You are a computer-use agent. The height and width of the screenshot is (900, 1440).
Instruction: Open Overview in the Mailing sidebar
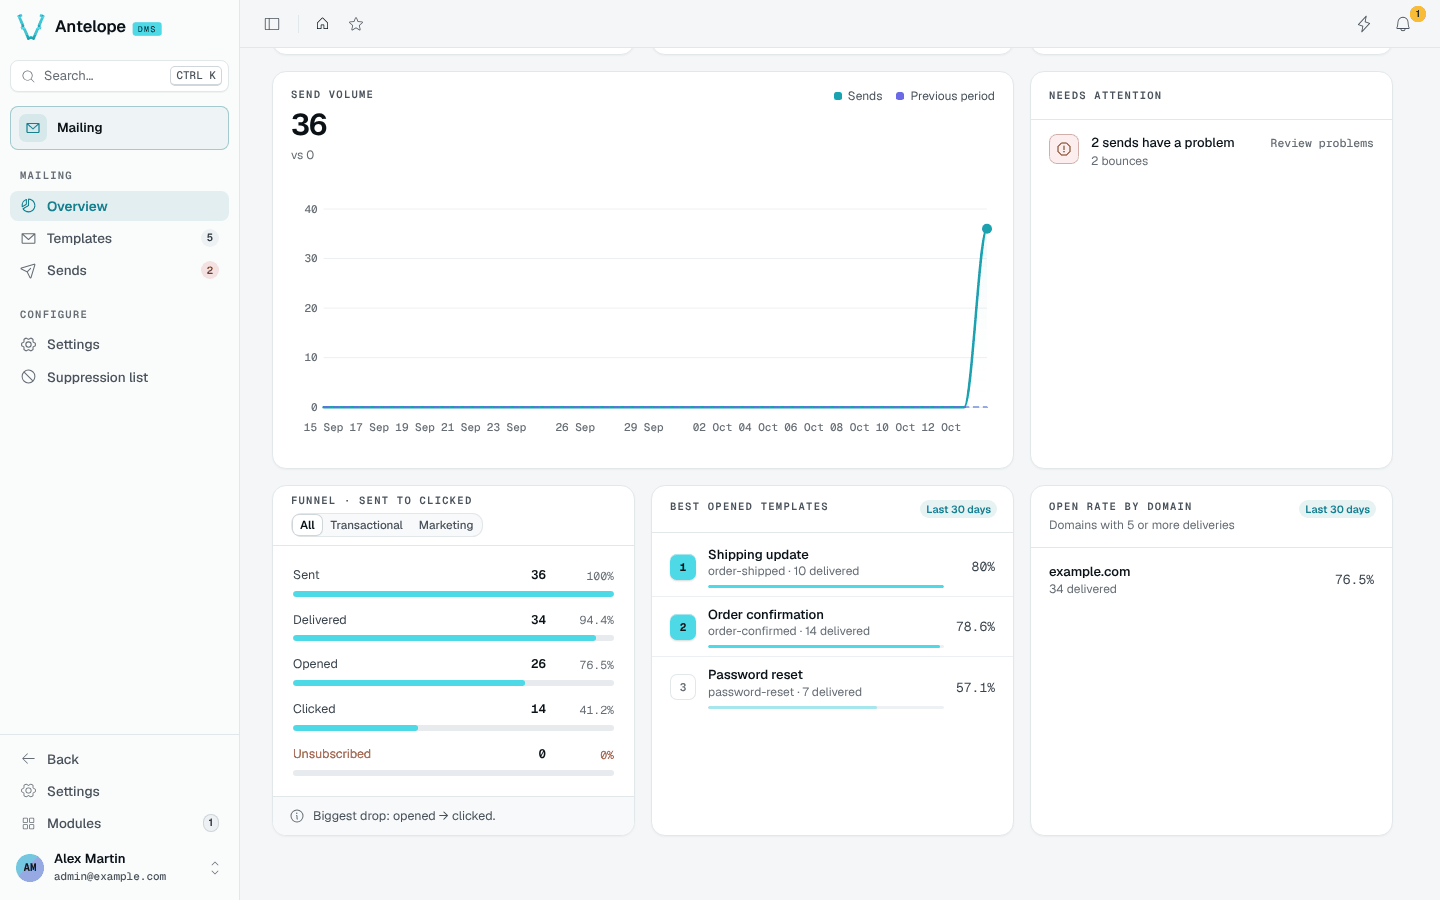(119, 206)
